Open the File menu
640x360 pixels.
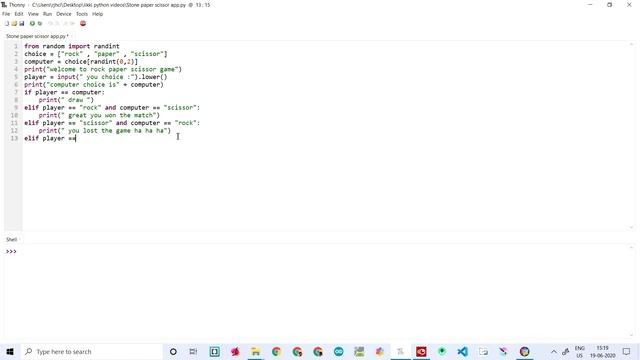[6, 14]
